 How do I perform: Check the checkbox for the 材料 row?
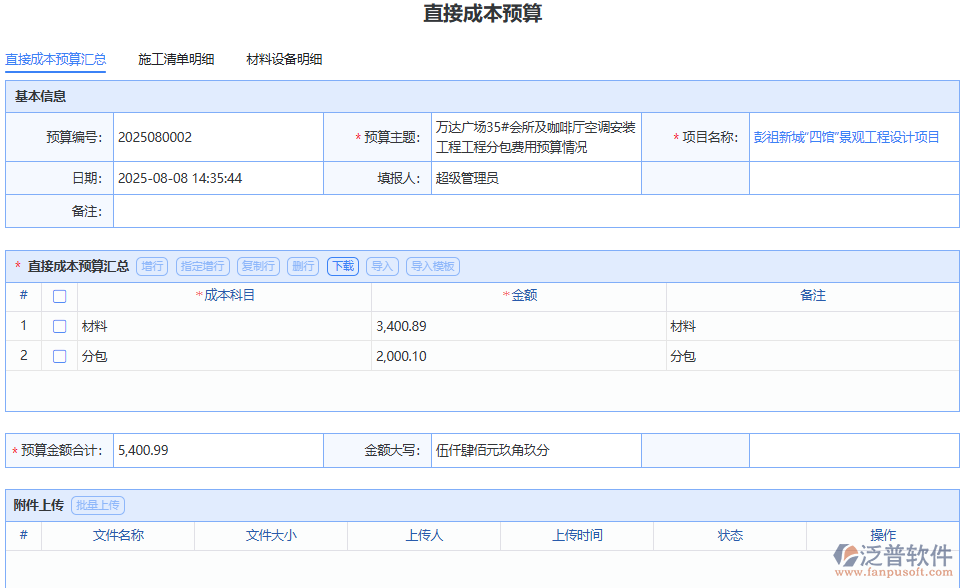[59, 325]
